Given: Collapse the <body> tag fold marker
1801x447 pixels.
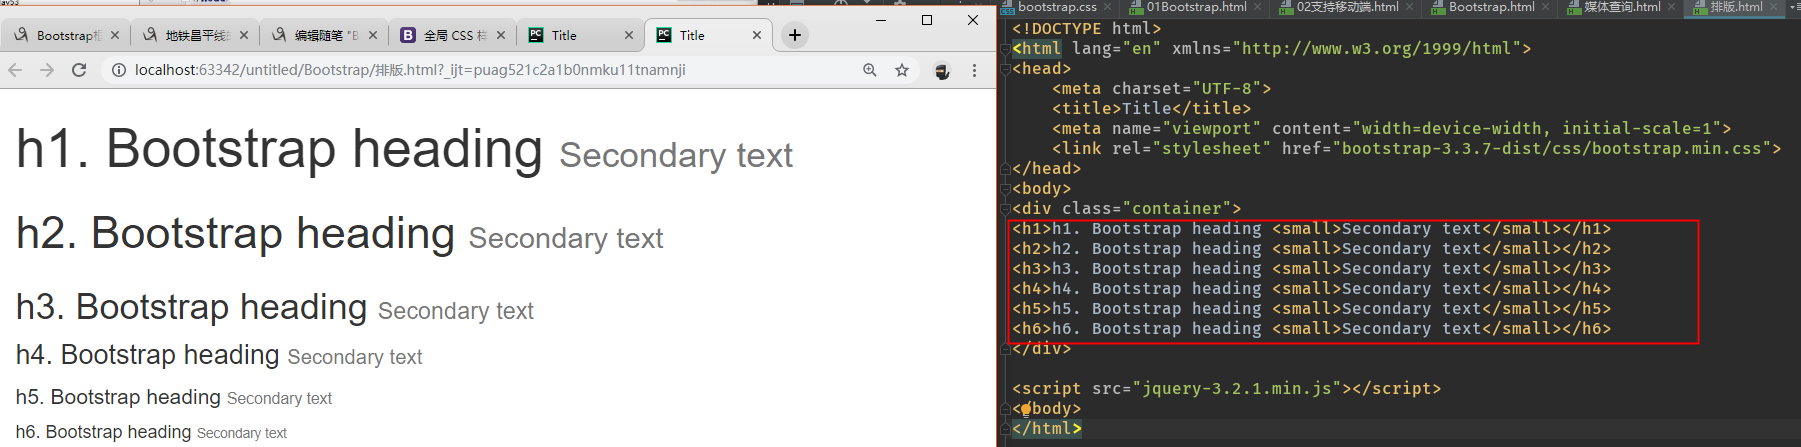Looking at the screenshot, I should click(x=1005, y=189).
